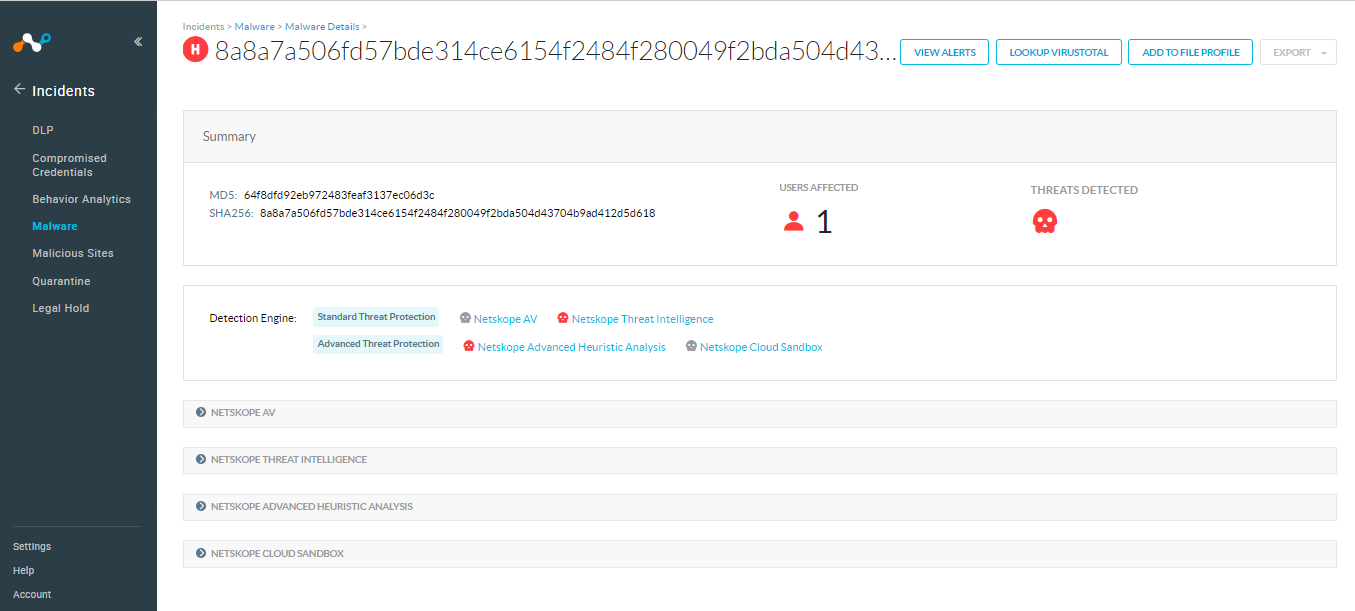Viewport: 1355px width, 611px height.
Task: Click the Threats Detected skull icon
Action: [1045, 221]
